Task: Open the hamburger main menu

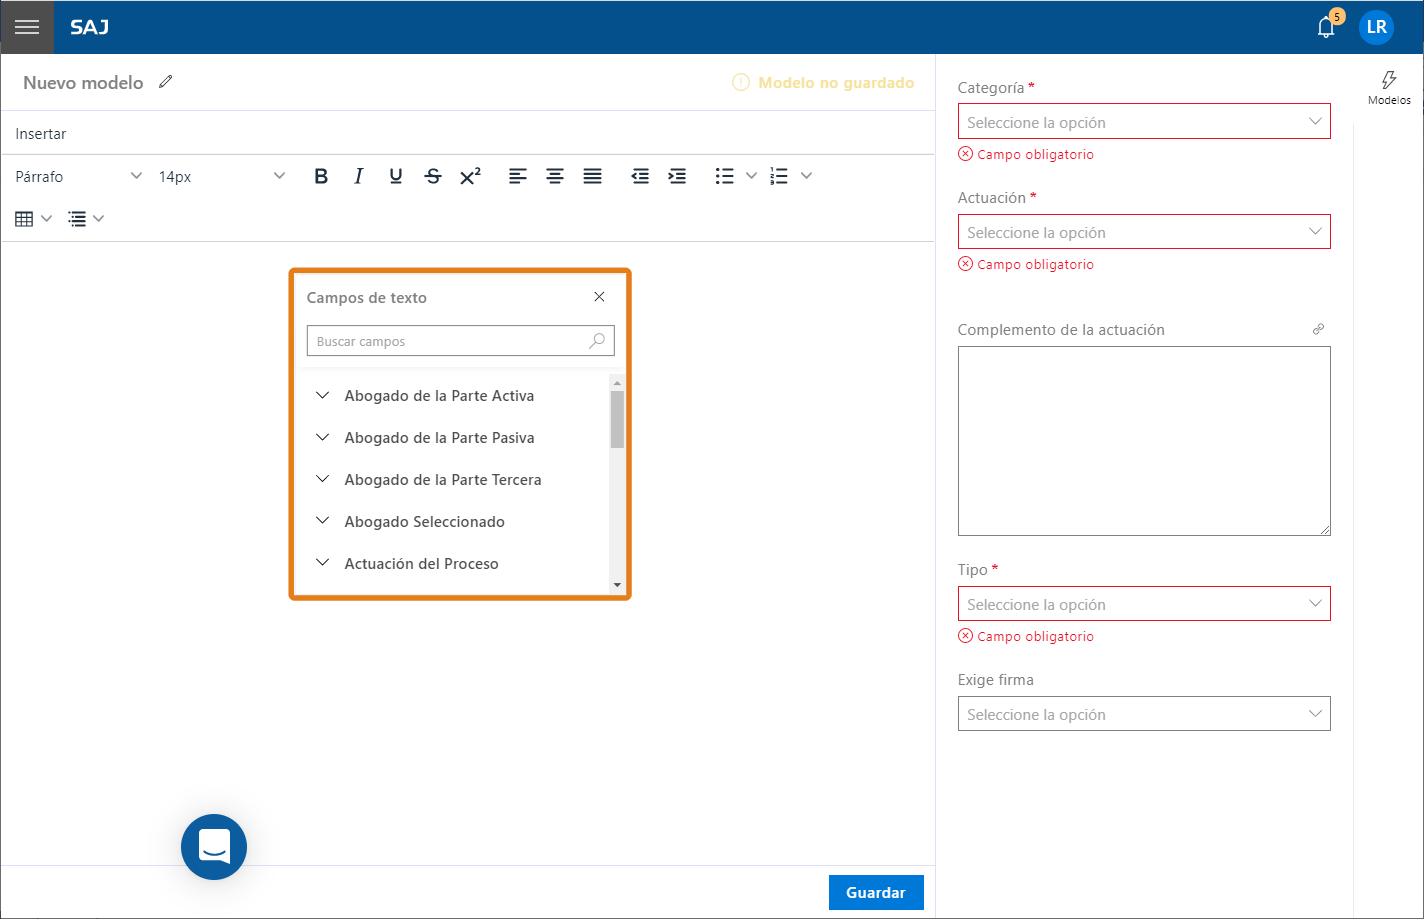Action: click(27, 27)
